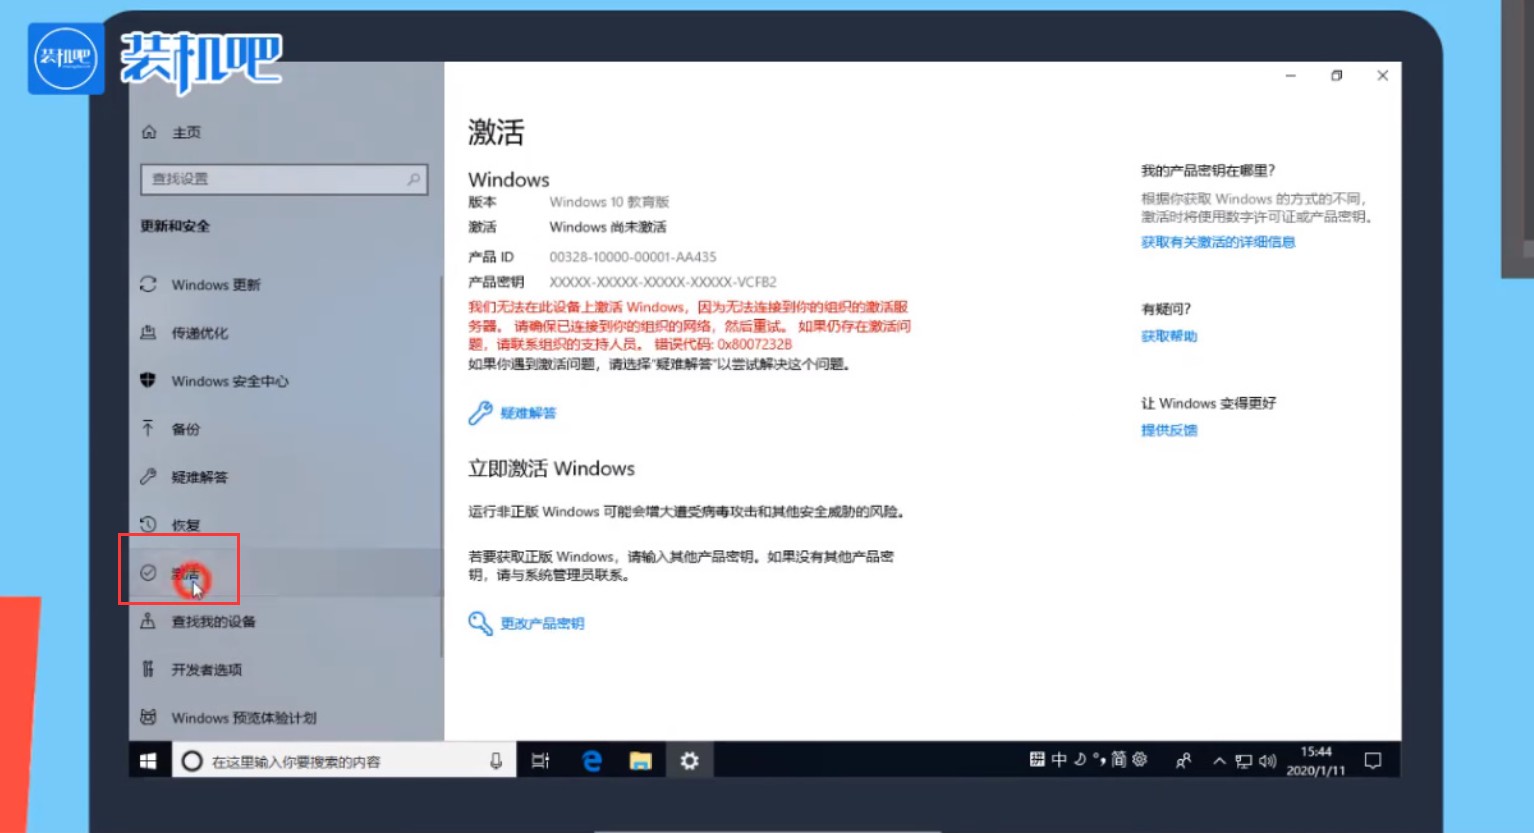Image resolution: width=1534 pixels, height=833 pixels.
Task: Open the volume control icon
Action: [x=1267, y=762]
